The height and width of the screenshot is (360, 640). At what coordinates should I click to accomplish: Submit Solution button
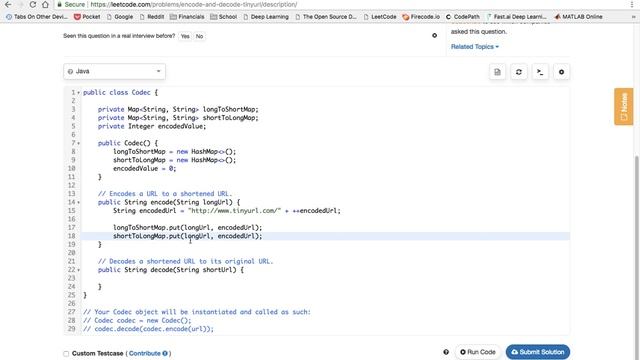click(538, 352)
